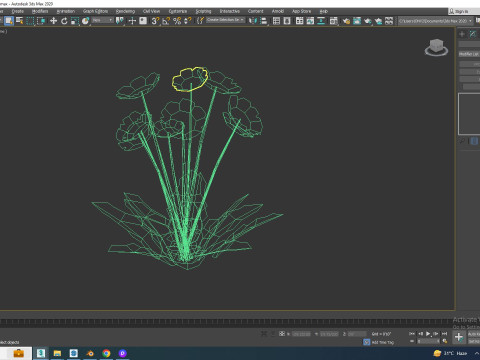This screenshot has height=360, width=480.
Task: Open Modifier List dropdown
Action: 469,54
